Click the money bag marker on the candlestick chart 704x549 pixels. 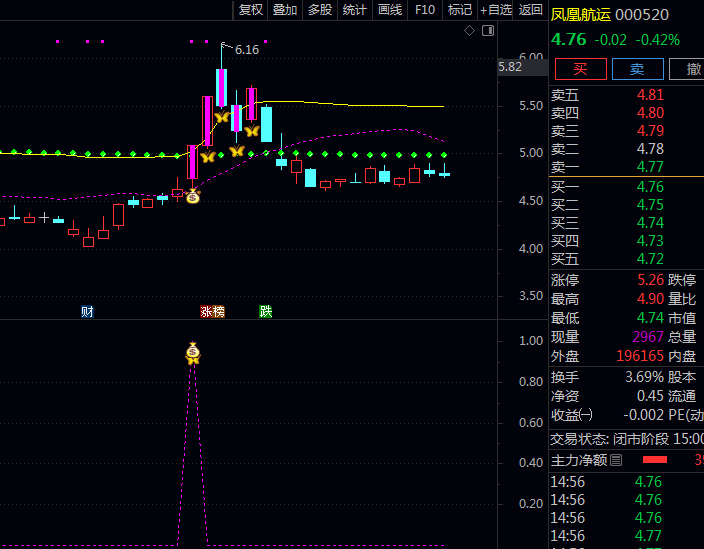tap(192, 197)
